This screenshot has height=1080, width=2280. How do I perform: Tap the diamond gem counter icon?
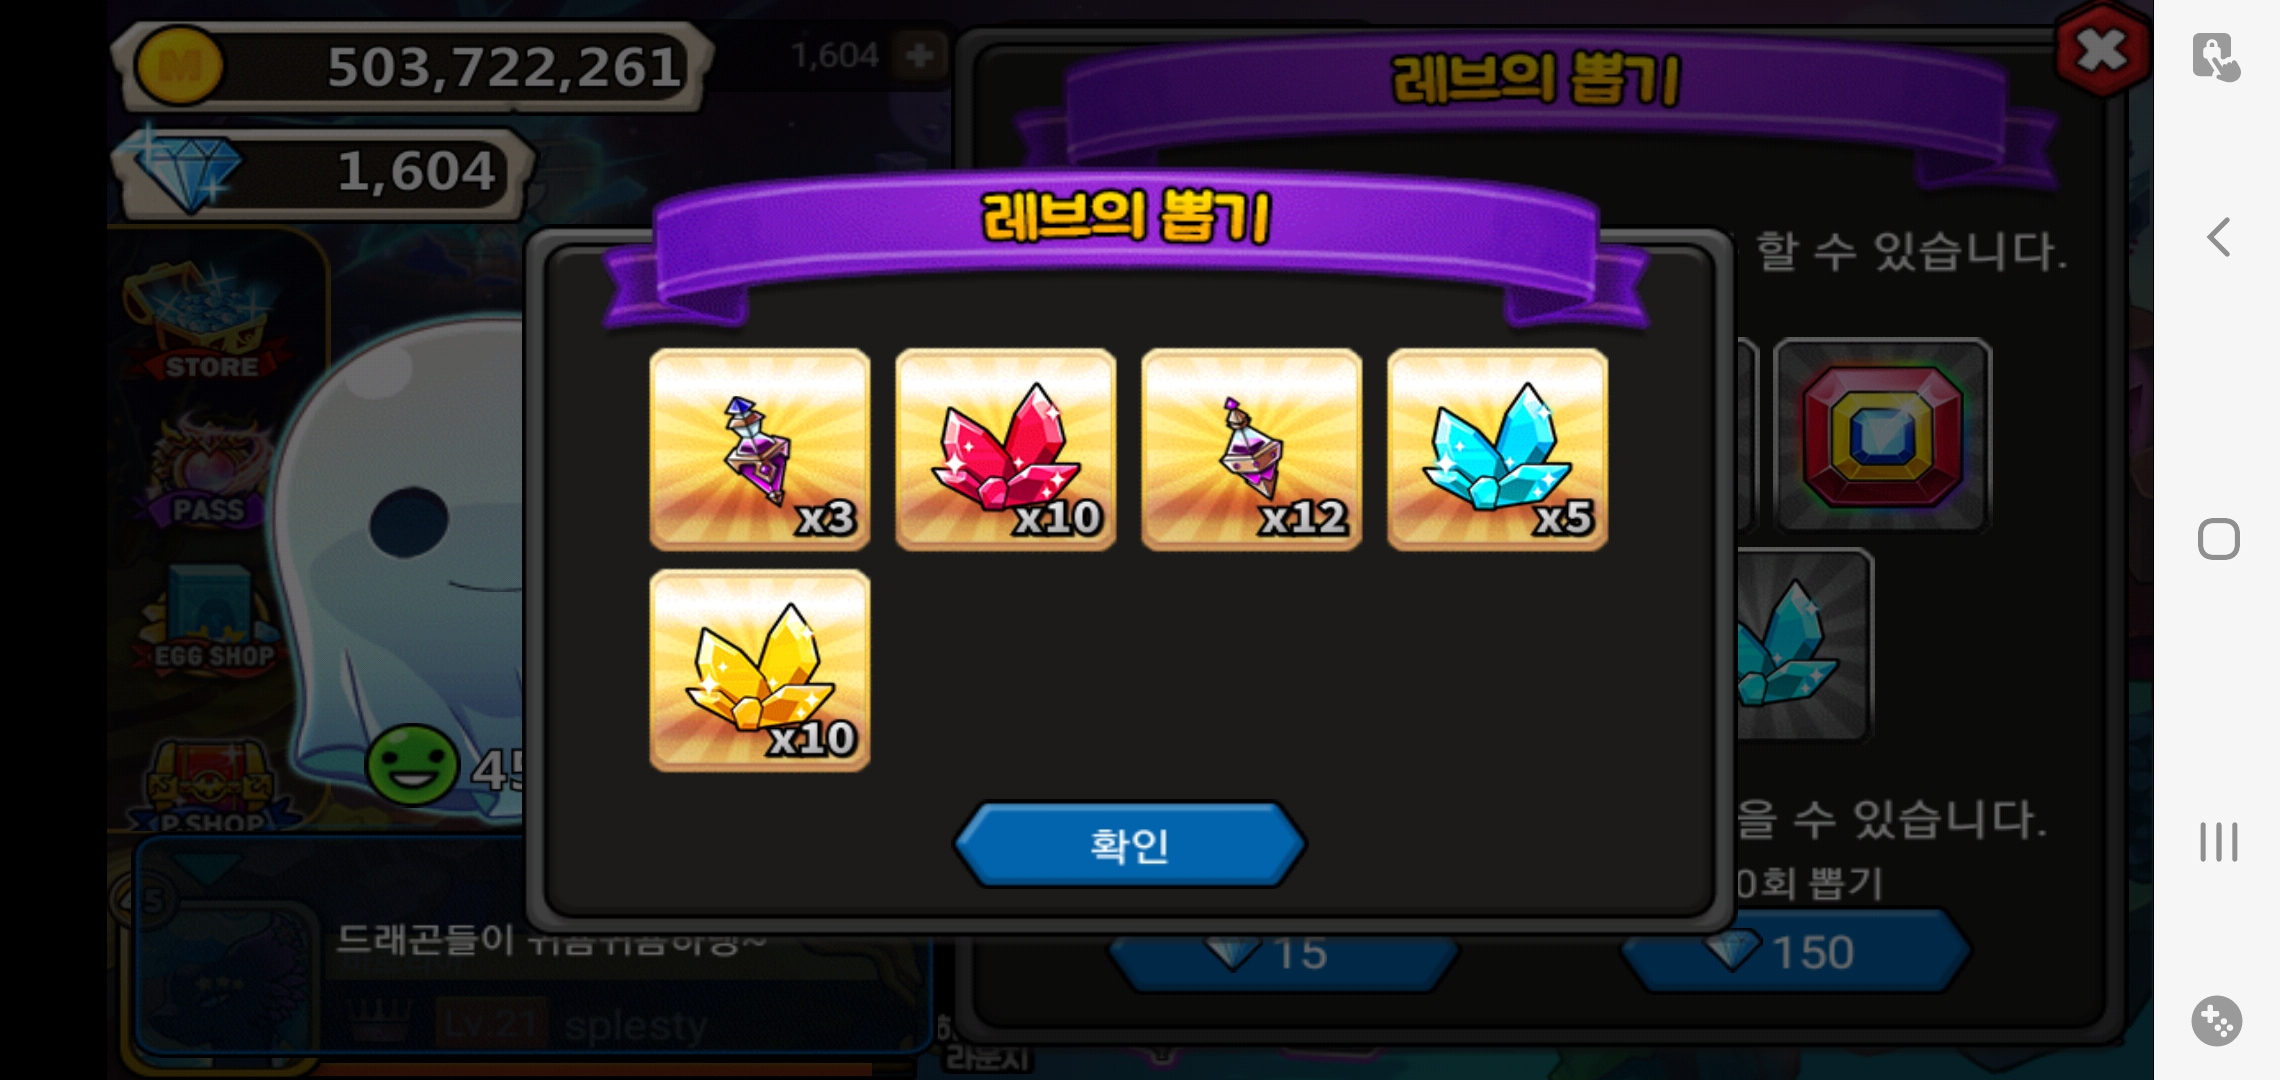click(186, 170)
